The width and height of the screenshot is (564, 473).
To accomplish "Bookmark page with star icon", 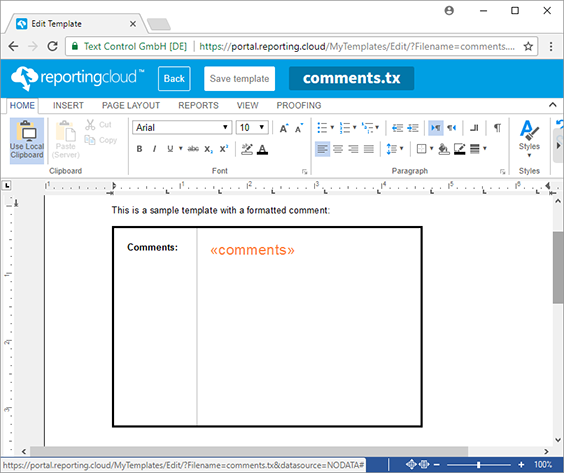I will (528, 46).
